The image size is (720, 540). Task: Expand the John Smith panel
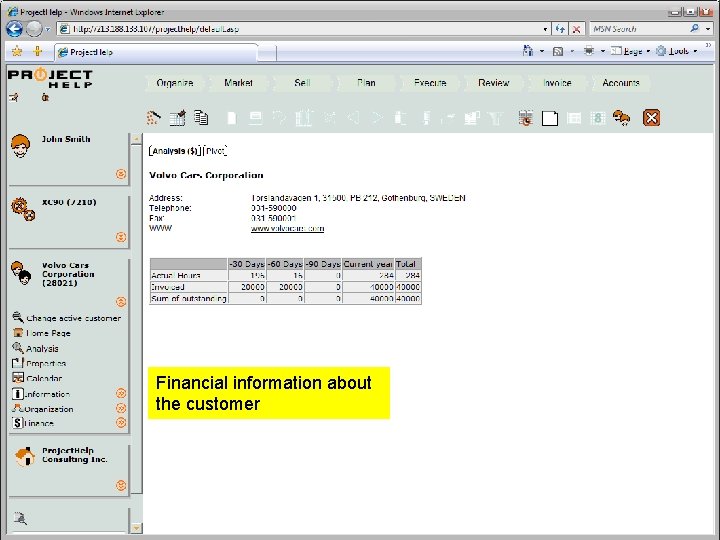click(x=121, y=174)
